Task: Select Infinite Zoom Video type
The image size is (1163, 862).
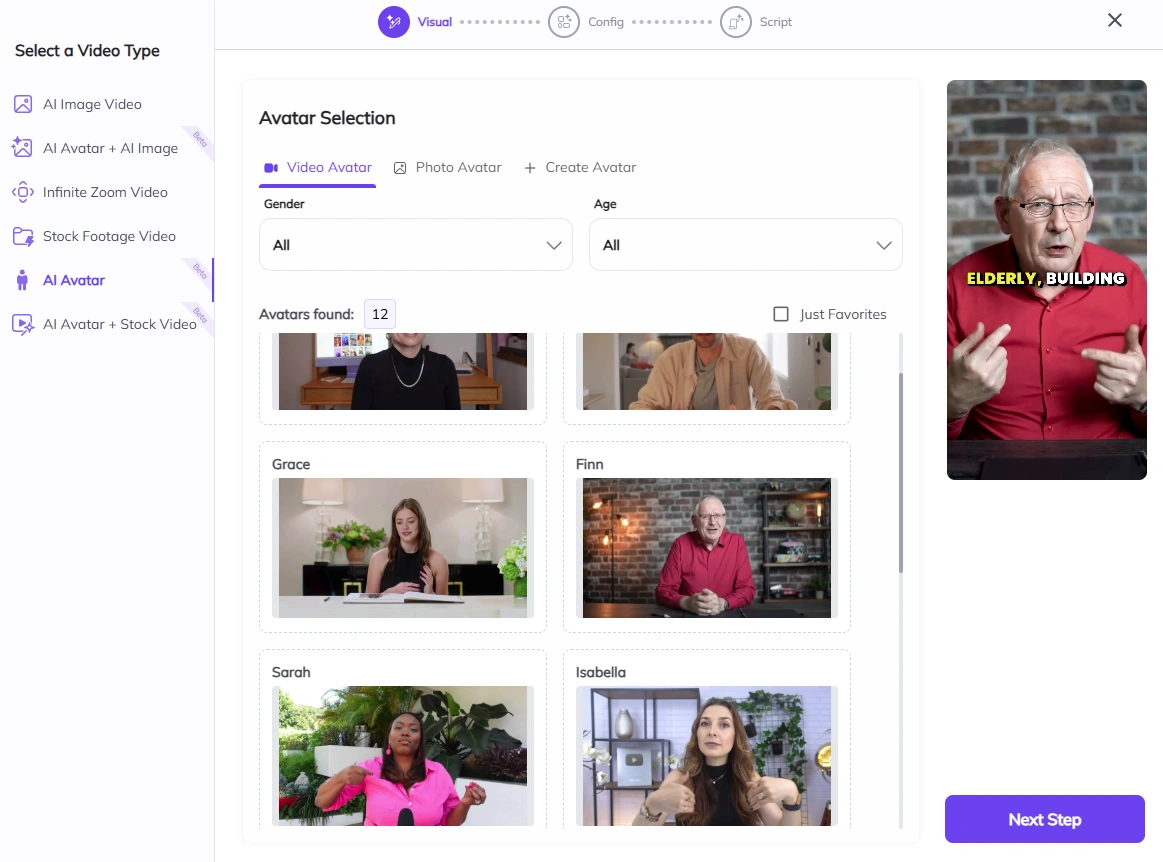Action: coord(105,192)
